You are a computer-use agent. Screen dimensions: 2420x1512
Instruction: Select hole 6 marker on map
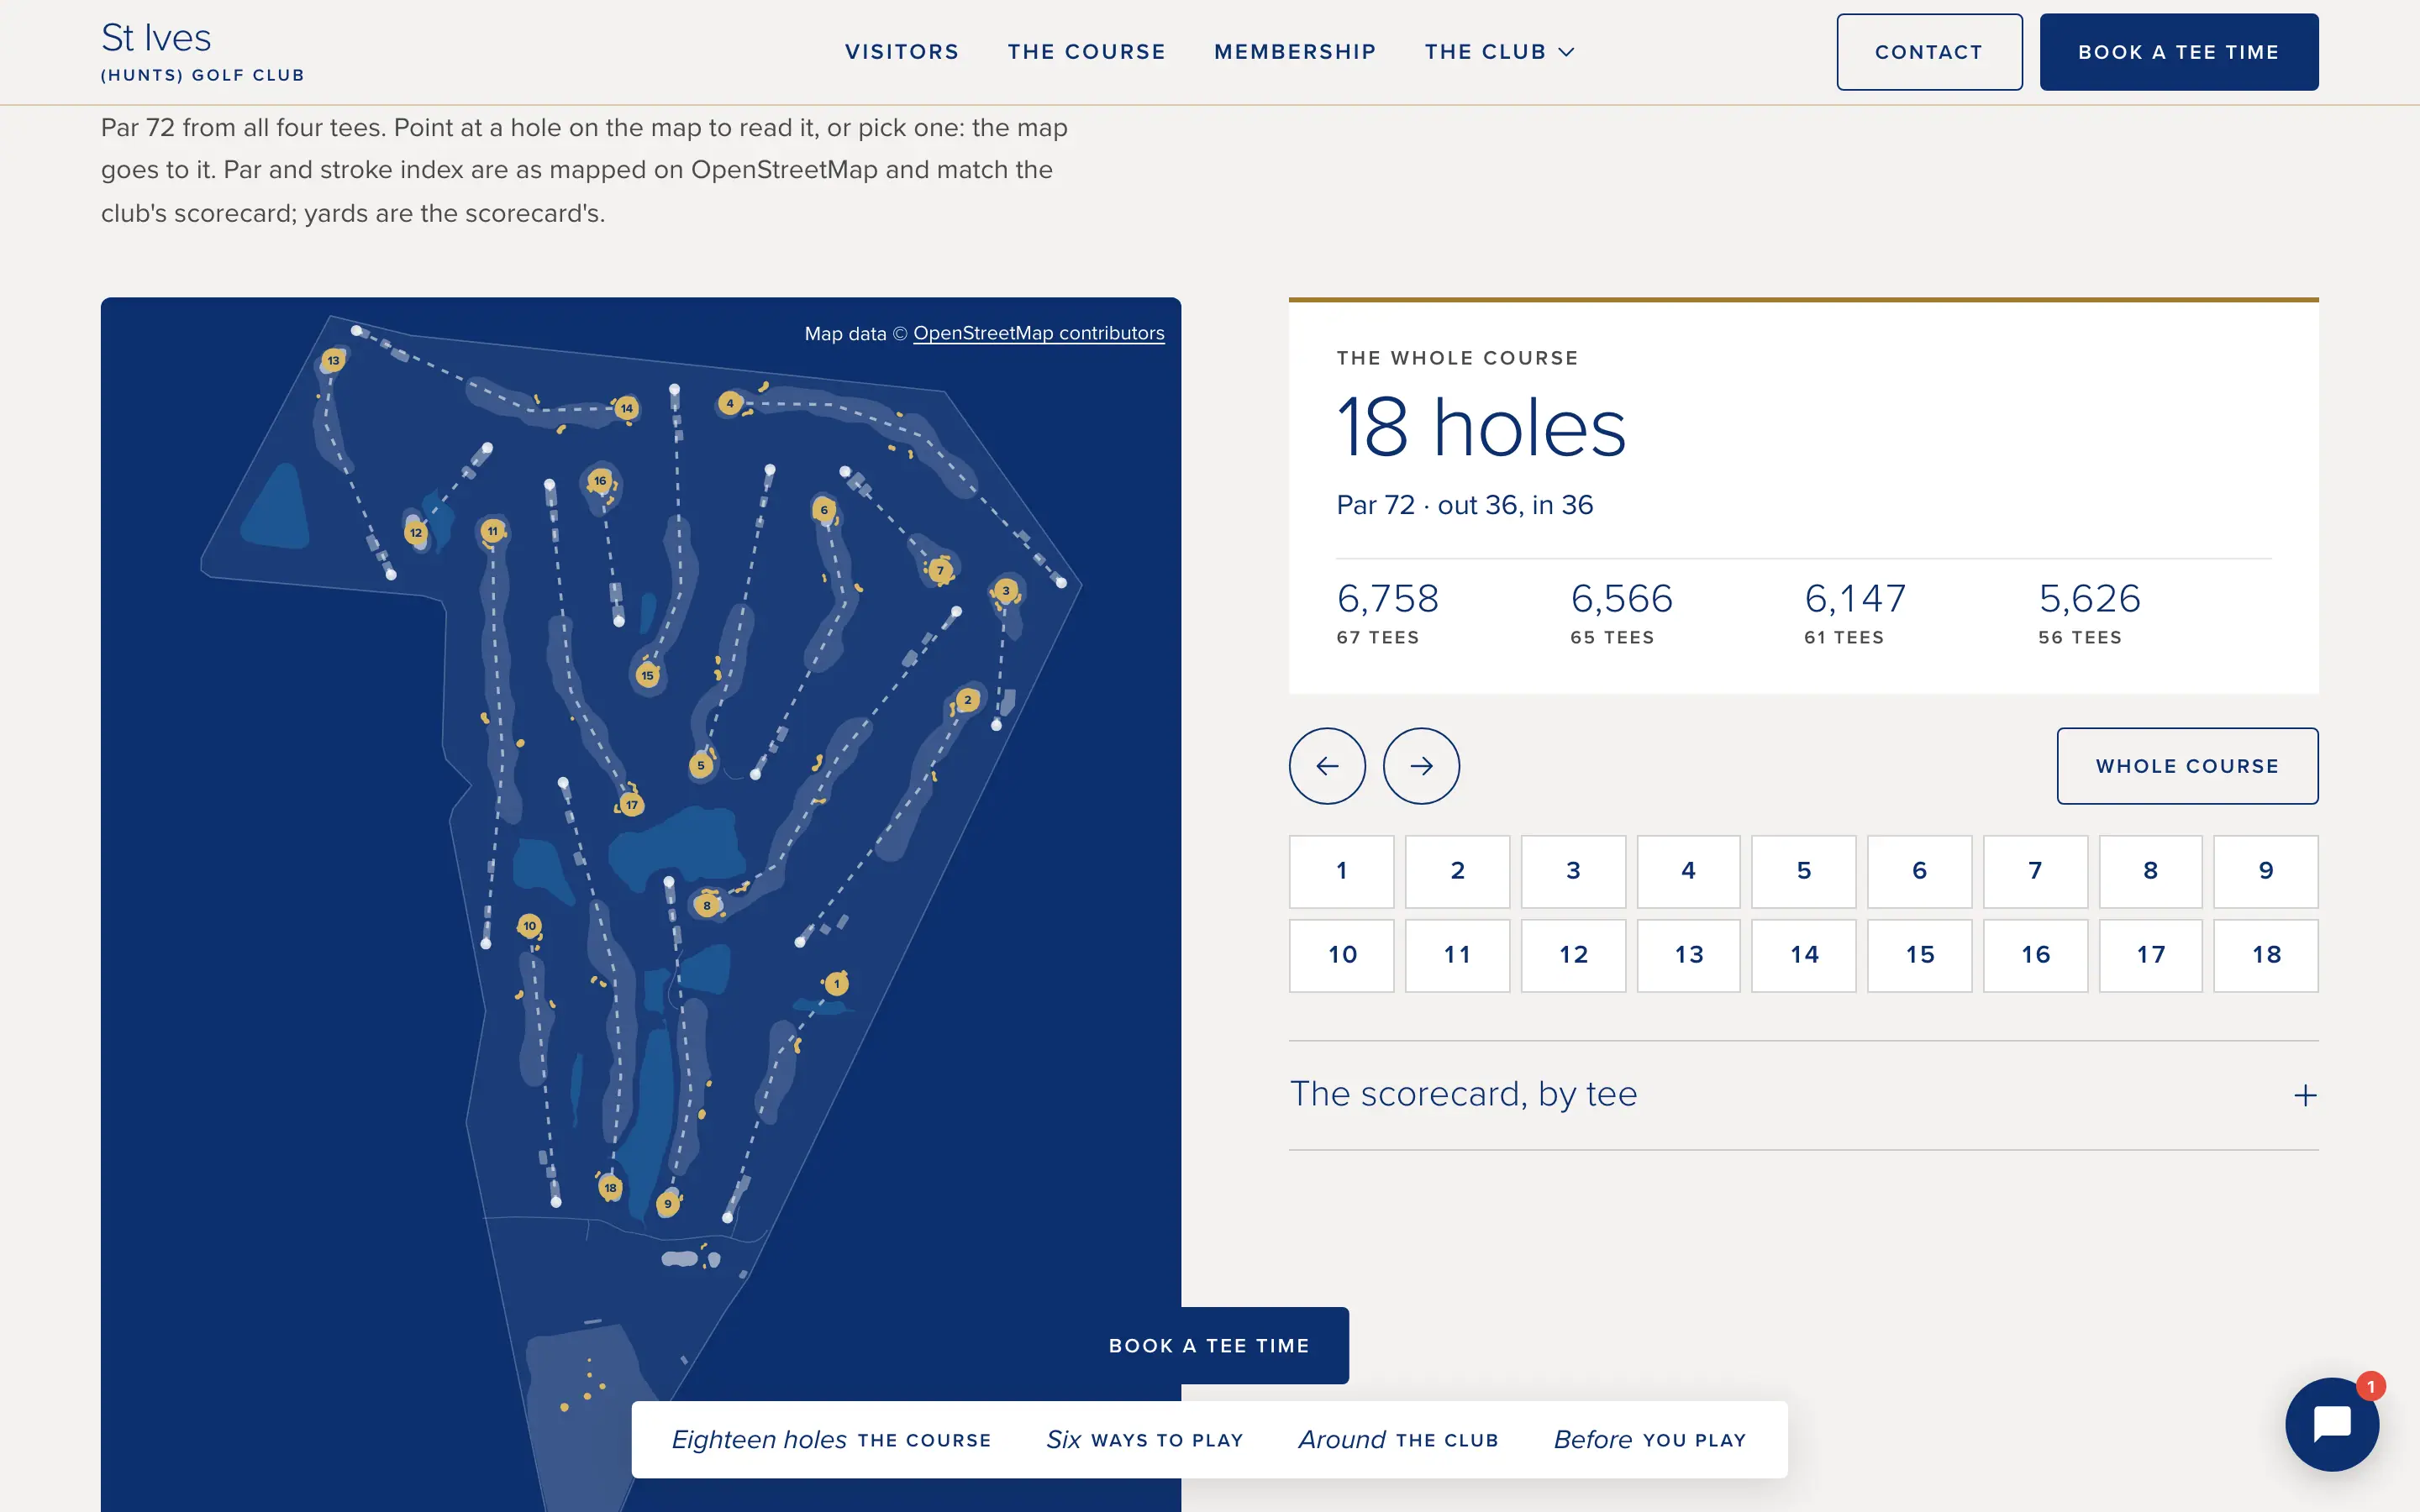tap(824, 510)
